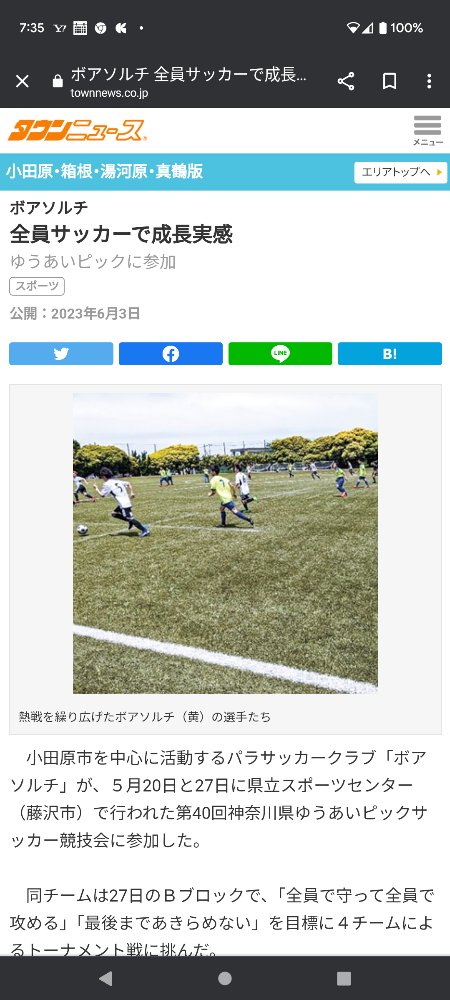Close the Chrome custom tab

coord(22,81)
